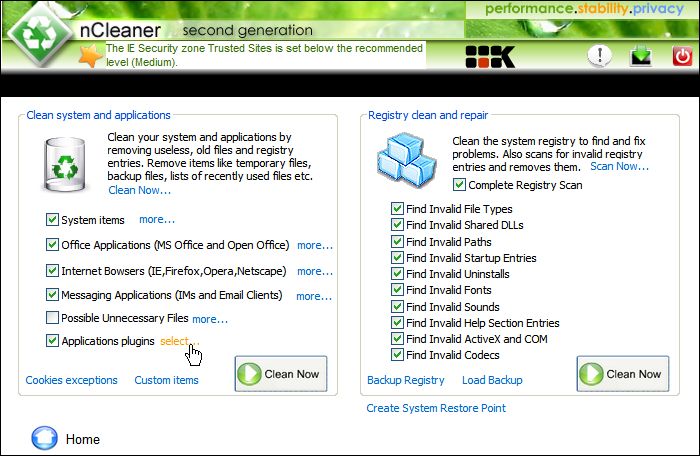Click select link for Applications plugins

click(179, 341)
